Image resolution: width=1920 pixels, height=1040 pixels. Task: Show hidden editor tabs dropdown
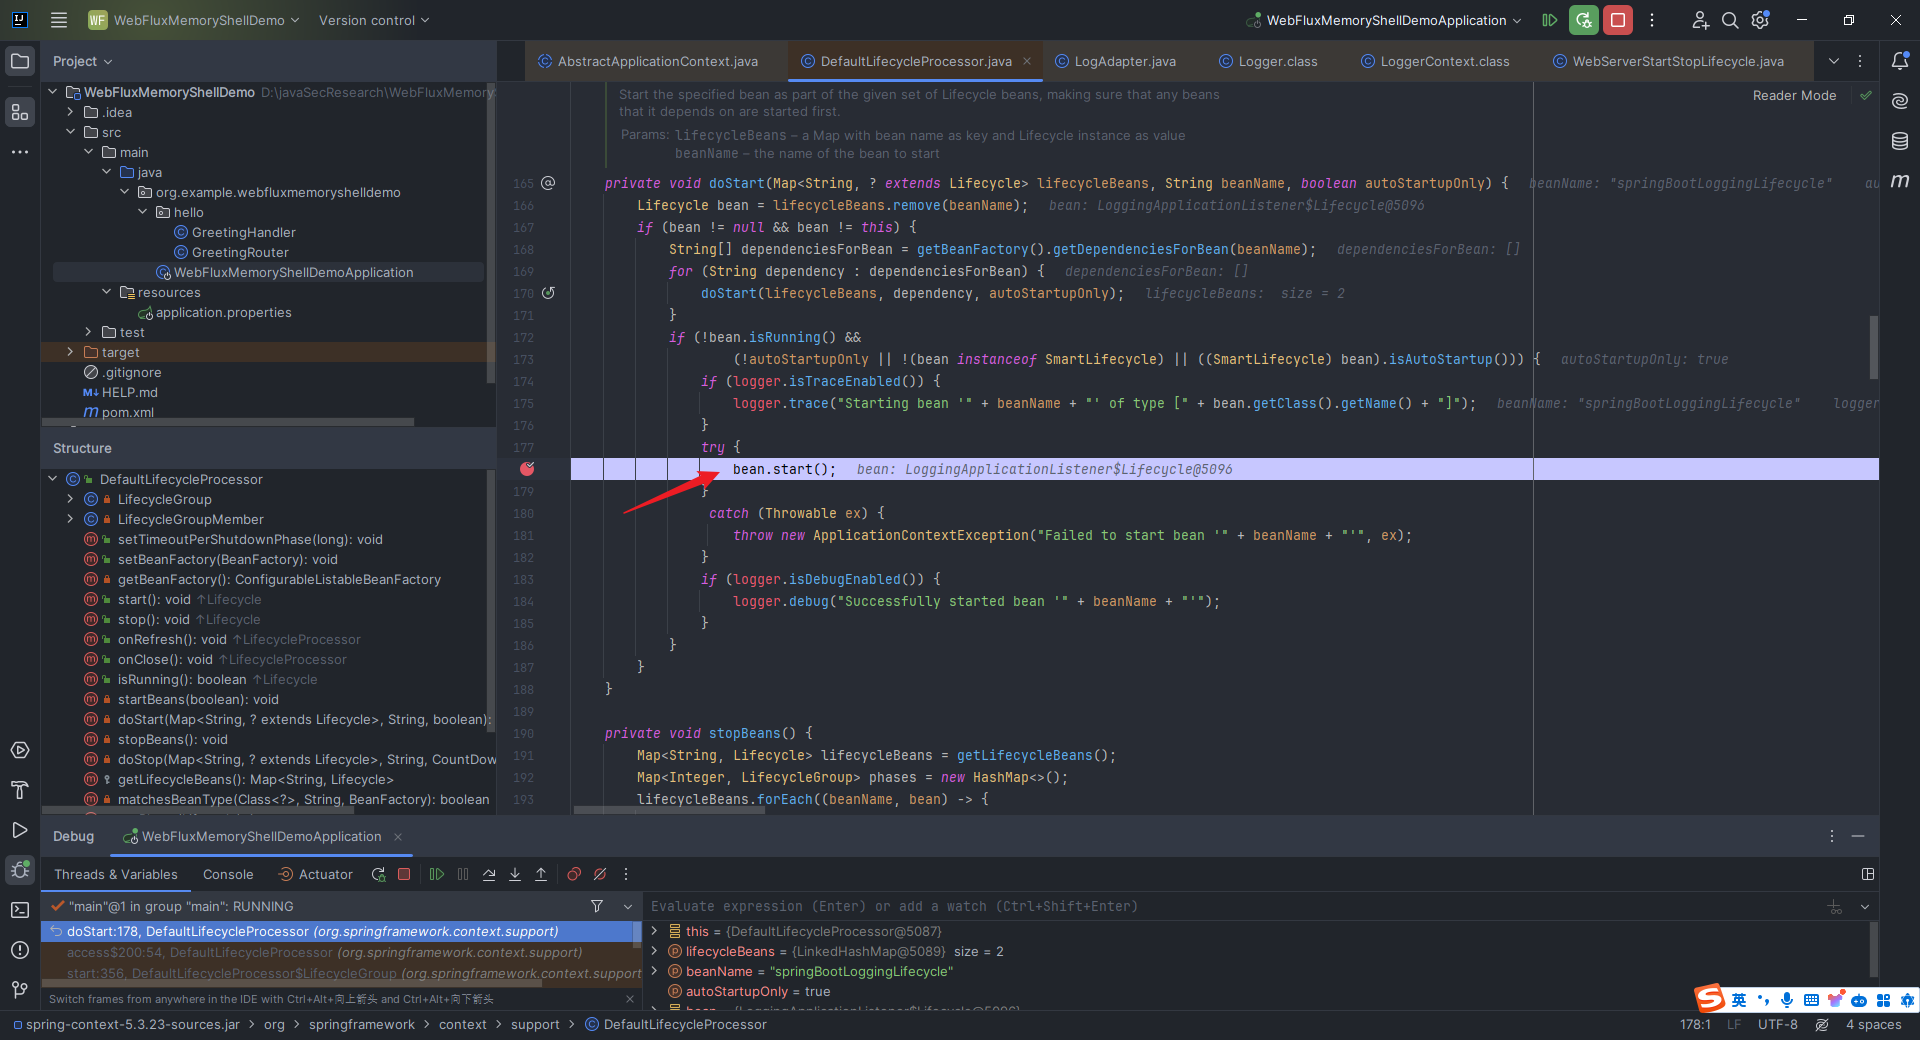pyautogui.click(x=1834, y=61)
